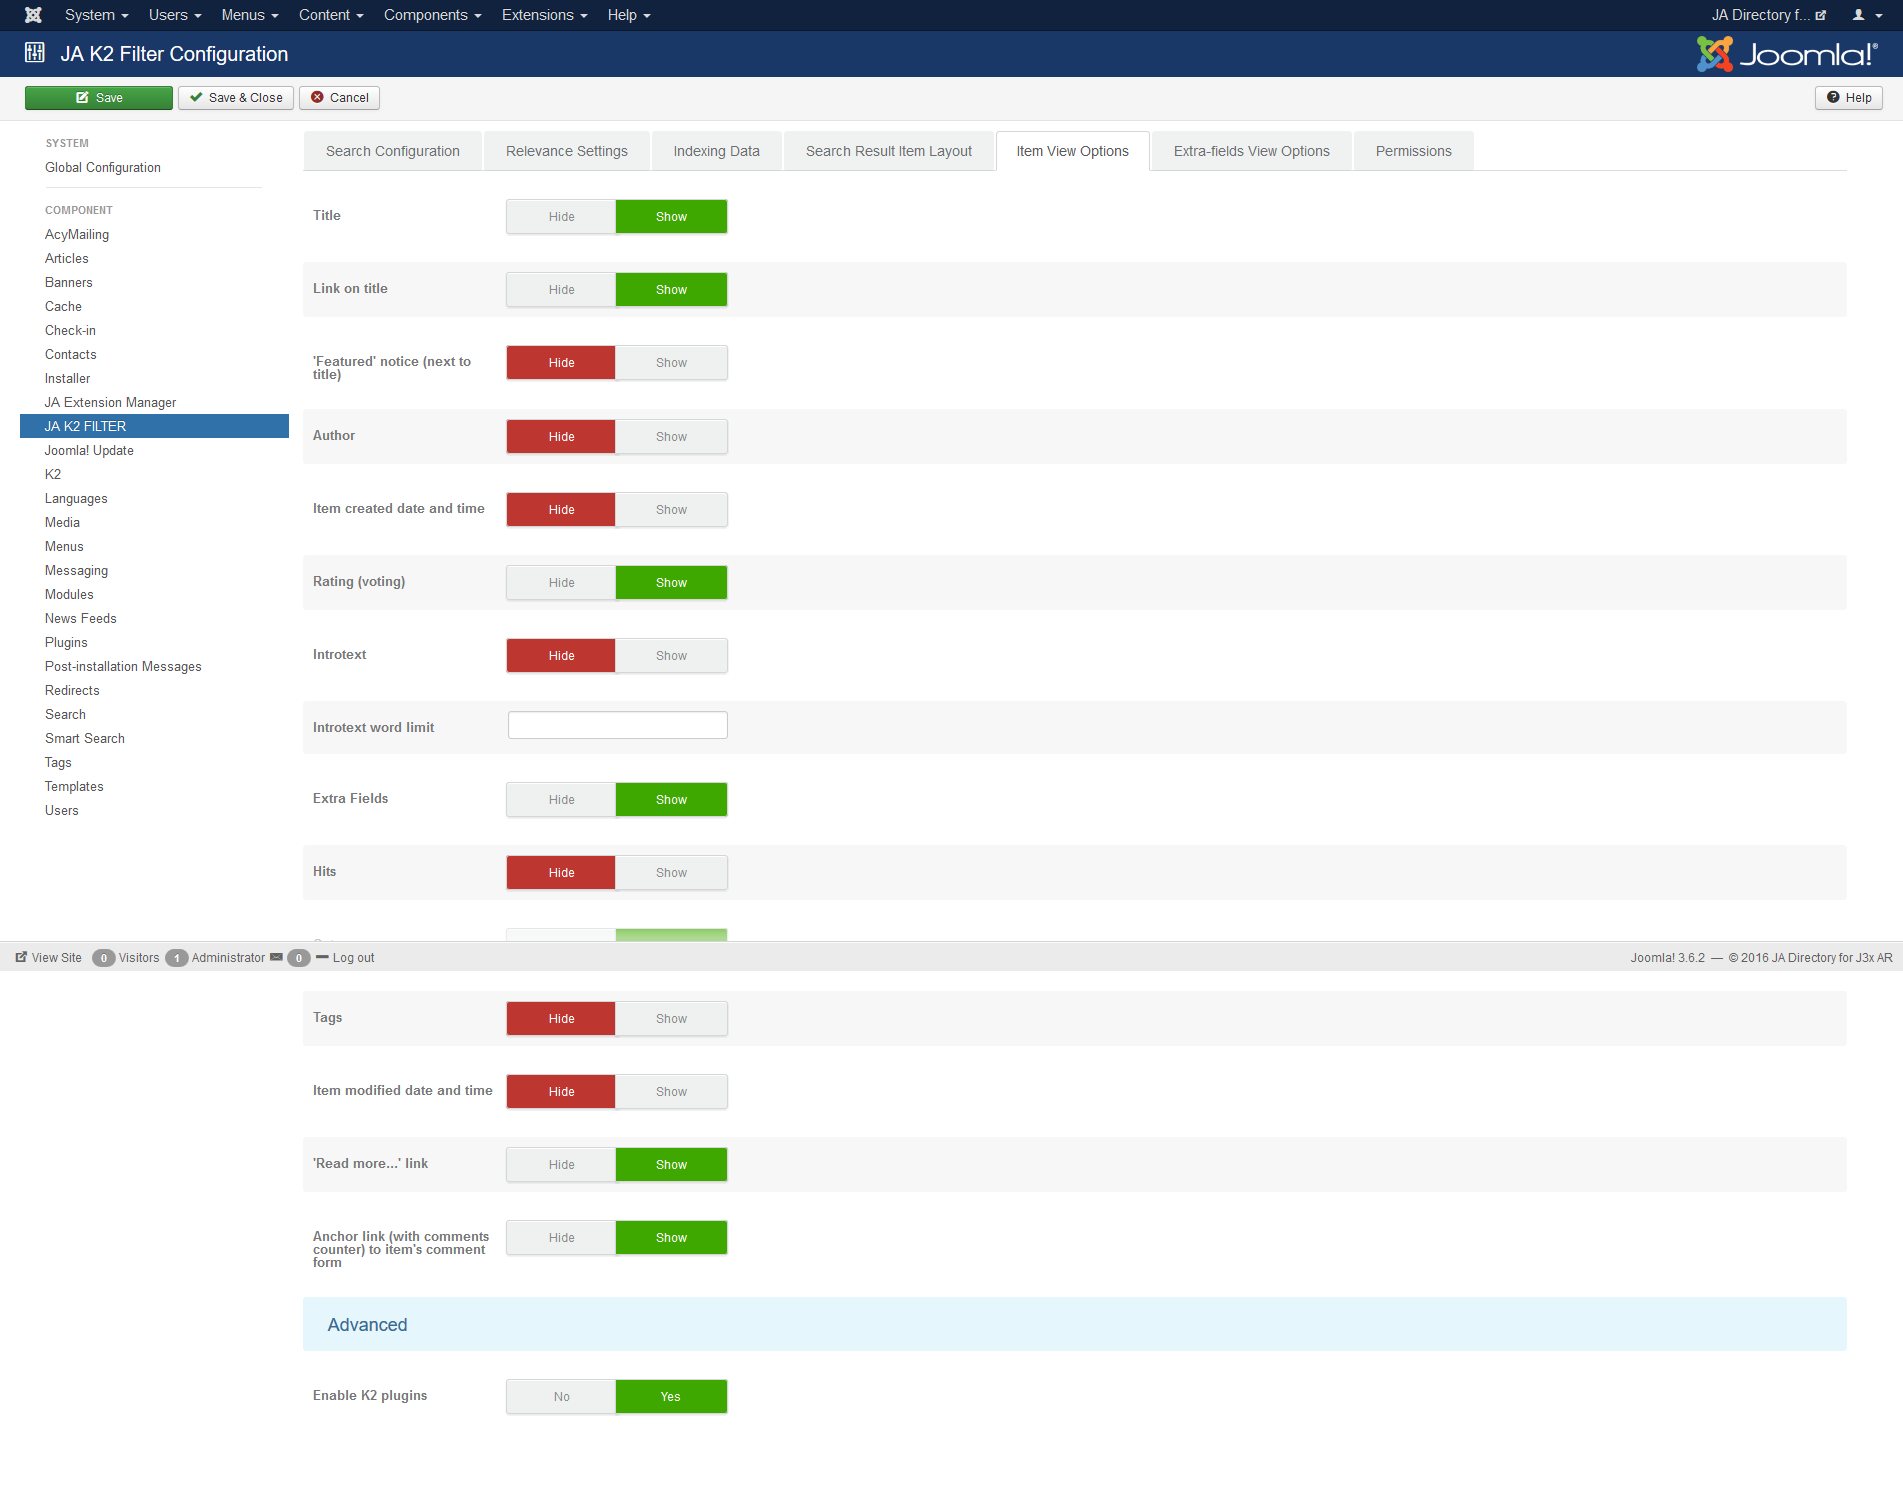Disable Enable K2 plugins by choosing No
Image resolution: width=1903 pixels, height=1510 pixels.
point(561,1397)
